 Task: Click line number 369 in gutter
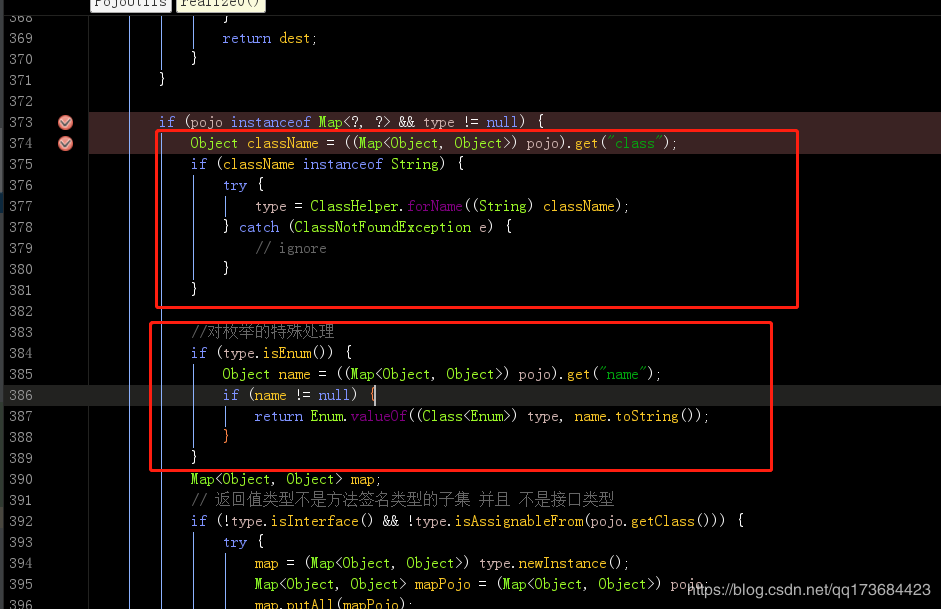pos(21,38)
